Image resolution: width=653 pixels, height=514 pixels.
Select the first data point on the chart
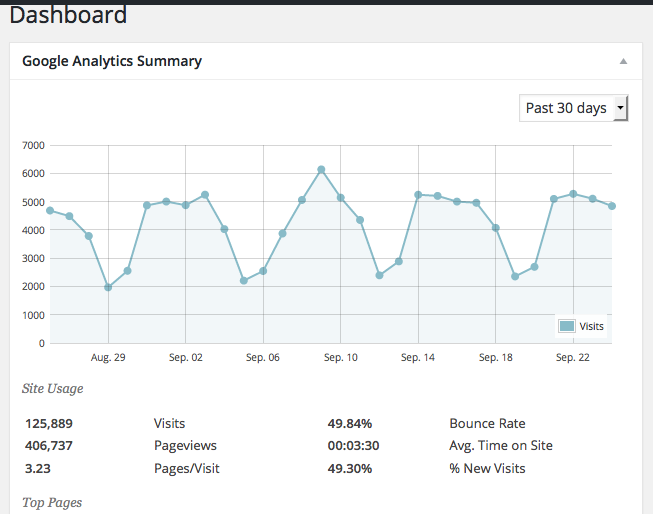(x=50, y=210)
